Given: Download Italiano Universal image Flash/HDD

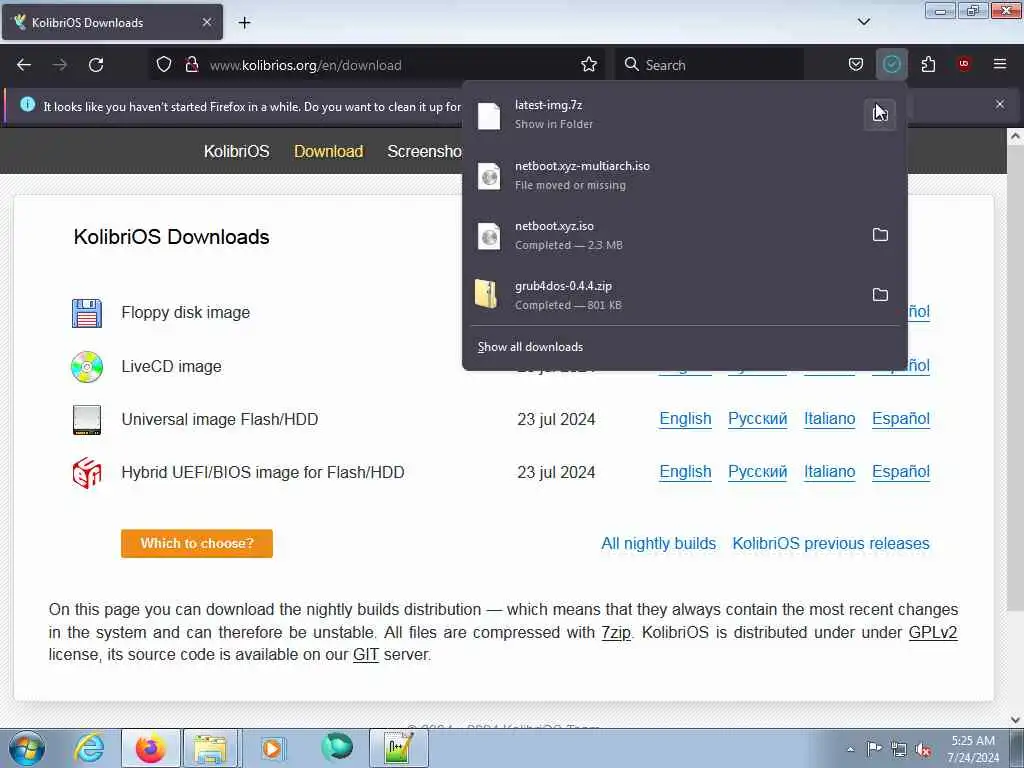Looking at the screenshot, I should (x=829, y=419).
